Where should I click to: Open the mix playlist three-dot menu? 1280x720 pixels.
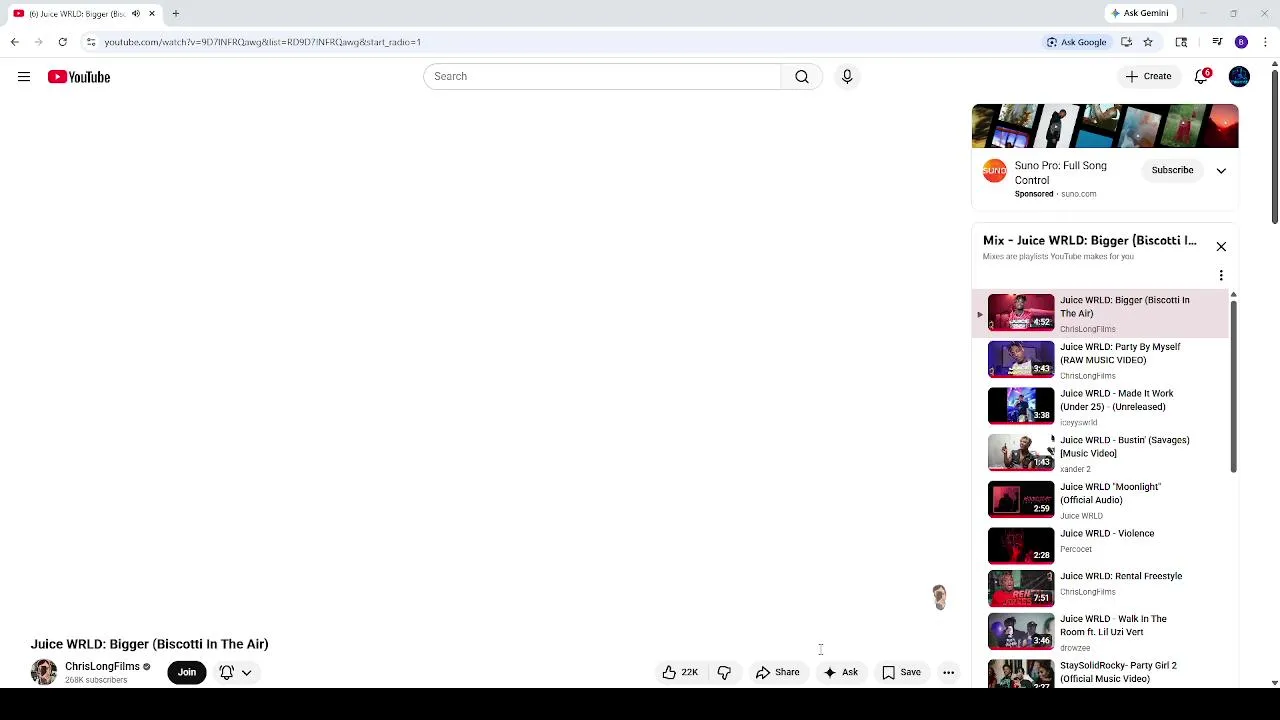1221,275
